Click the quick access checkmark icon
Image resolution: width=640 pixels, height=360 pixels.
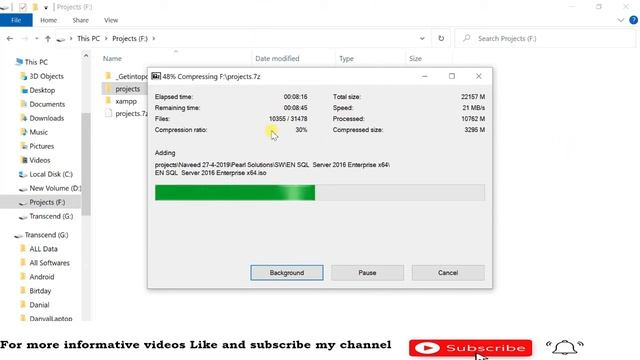click(23, 7)
